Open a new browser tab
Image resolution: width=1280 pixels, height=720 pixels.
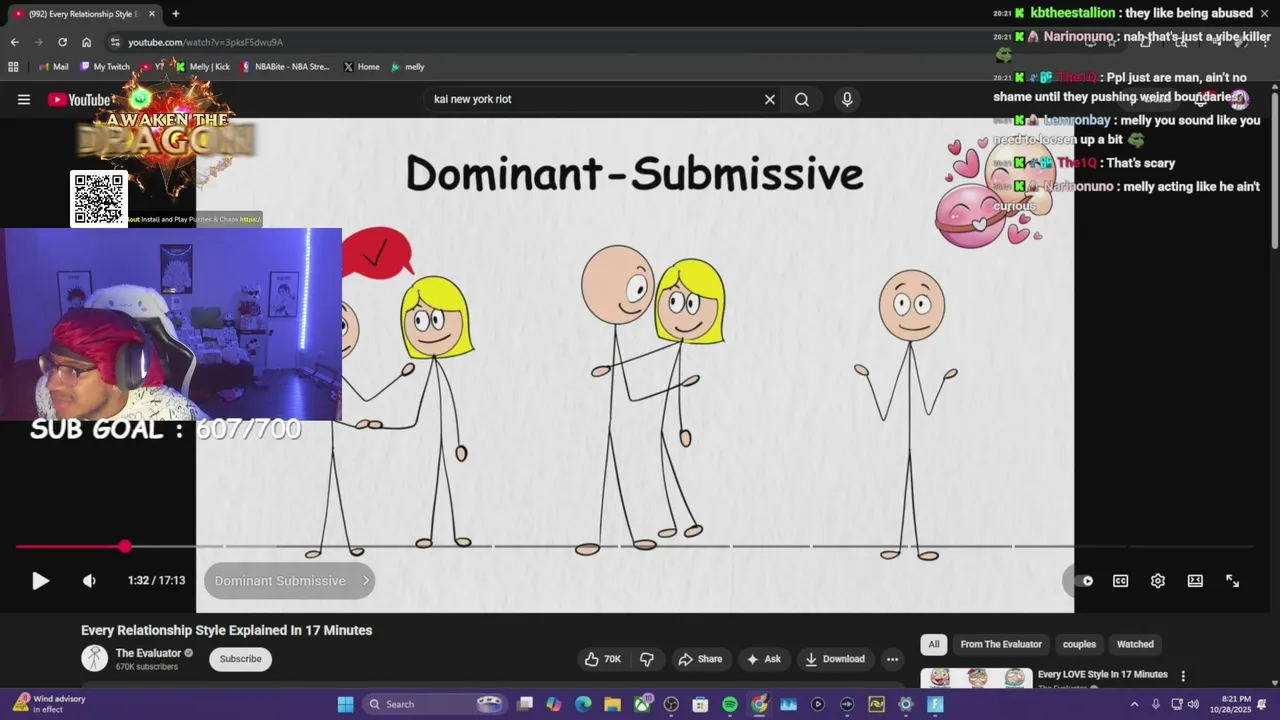(x=176, y=14)
